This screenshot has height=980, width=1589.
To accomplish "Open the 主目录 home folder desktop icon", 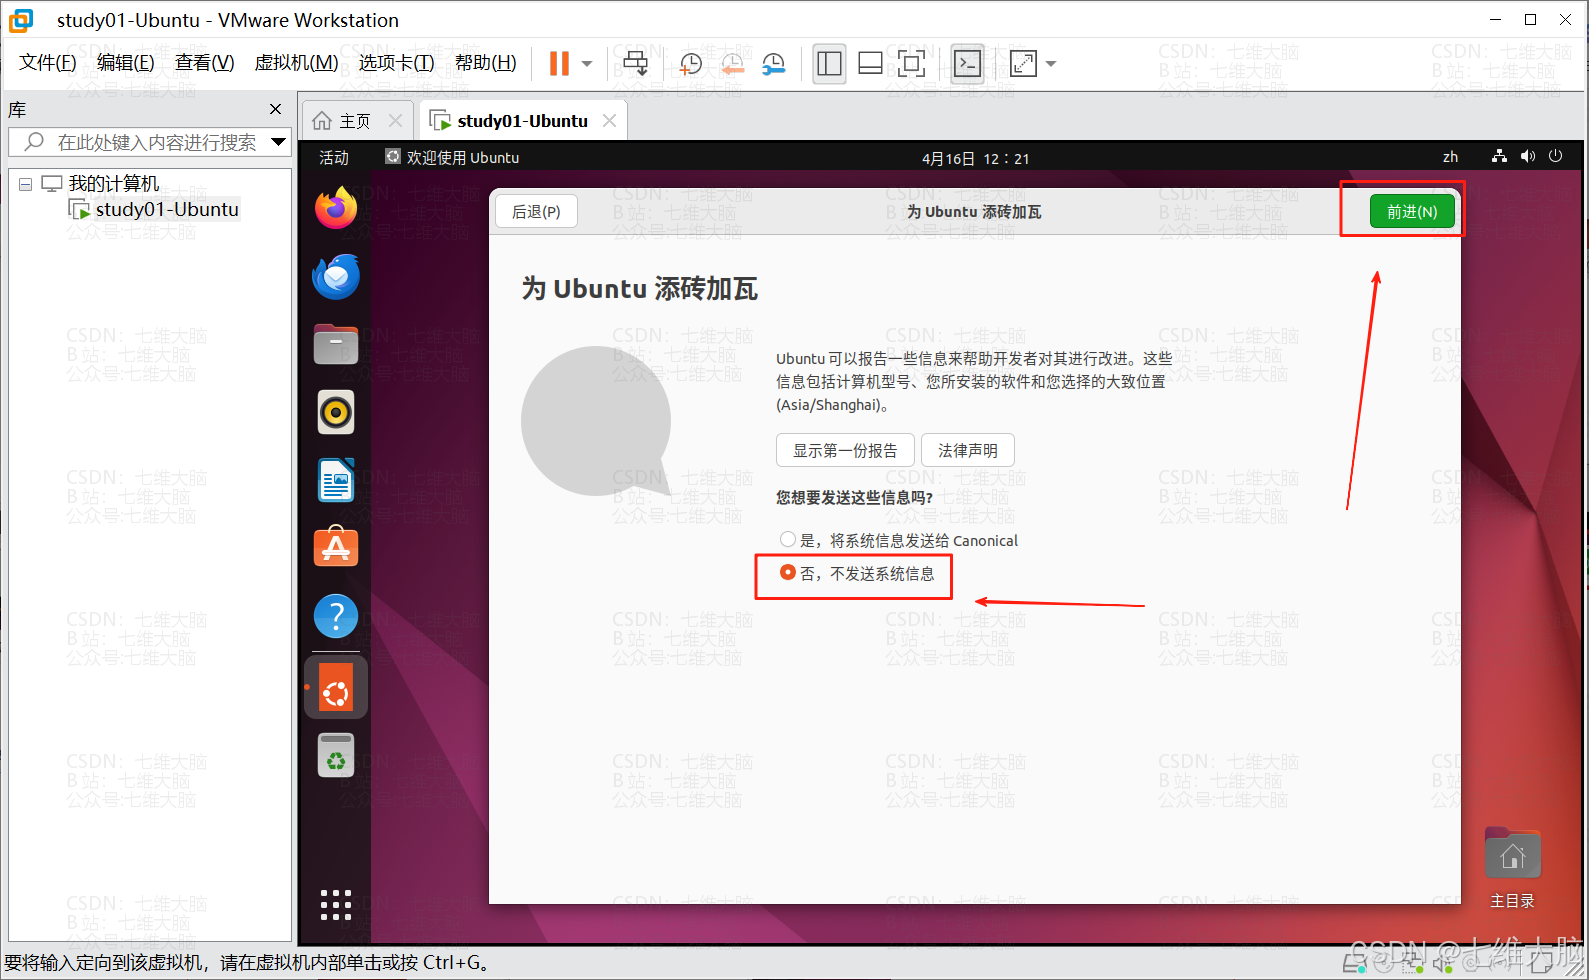I will click(1512, 867).
